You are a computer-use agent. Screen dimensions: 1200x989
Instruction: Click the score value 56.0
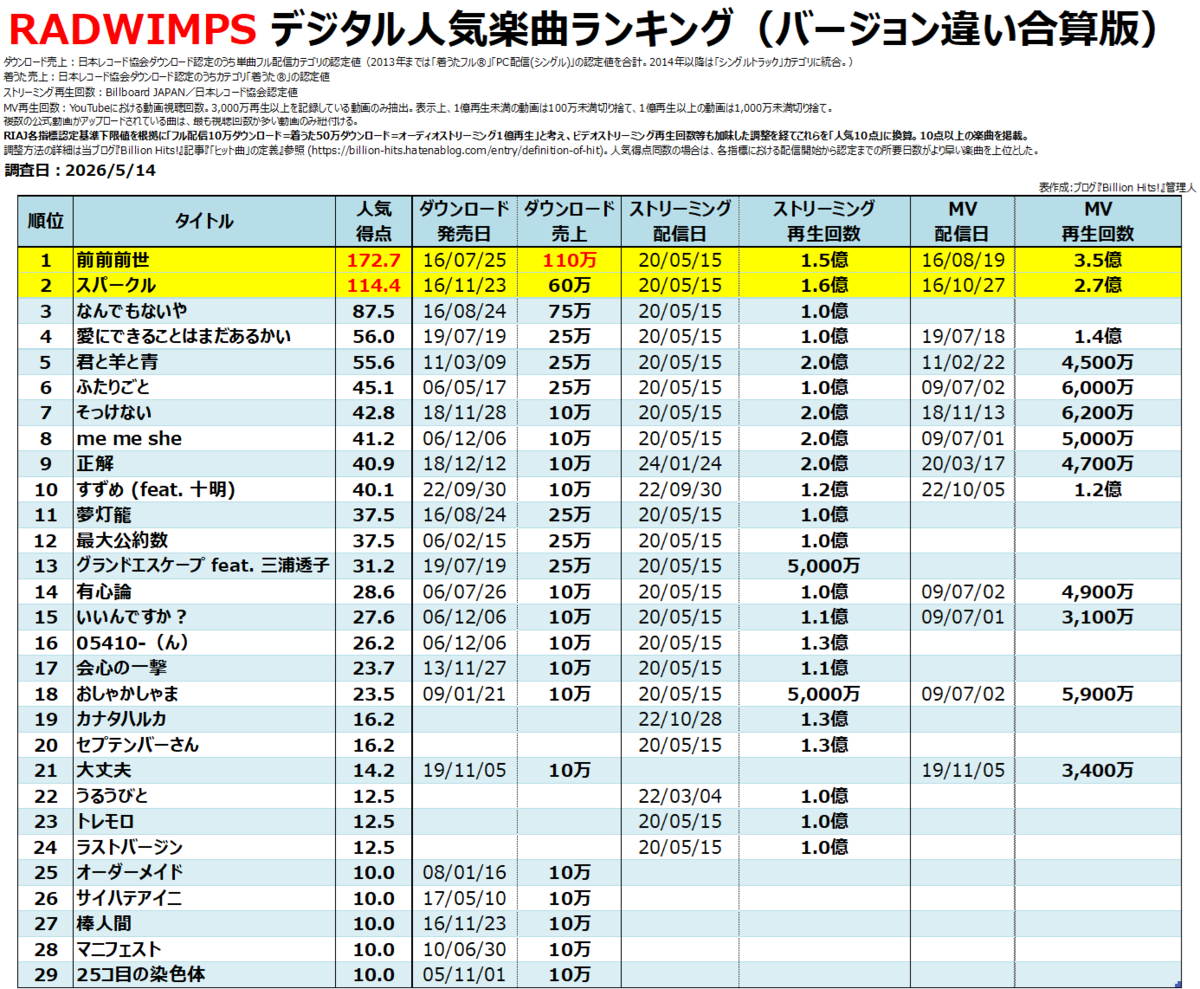click(376, 336)
